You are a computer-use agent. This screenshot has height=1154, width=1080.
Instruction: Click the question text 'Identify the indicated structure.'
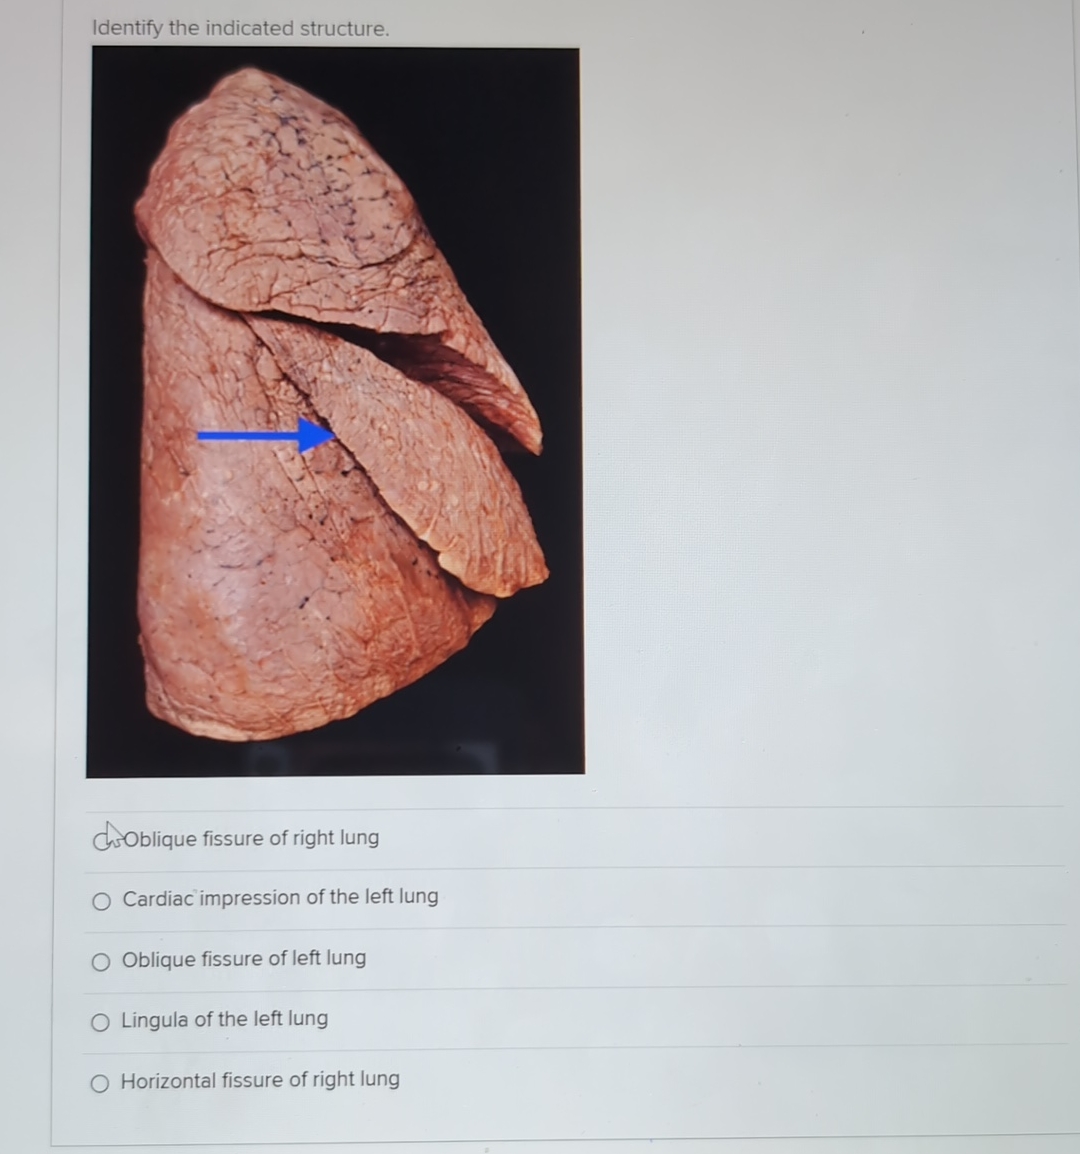click(x=241, y=28)
